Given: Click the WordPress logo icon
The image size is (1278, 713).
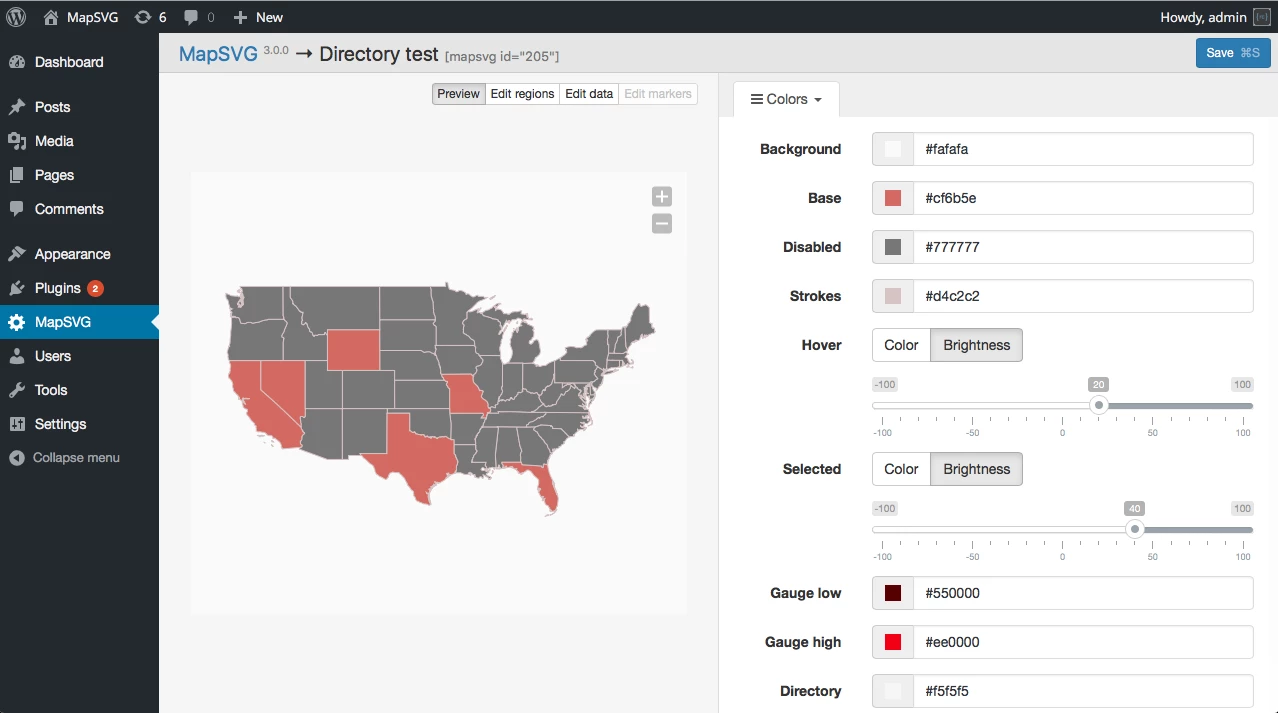Looking at the screenshot, I should 17,17.
